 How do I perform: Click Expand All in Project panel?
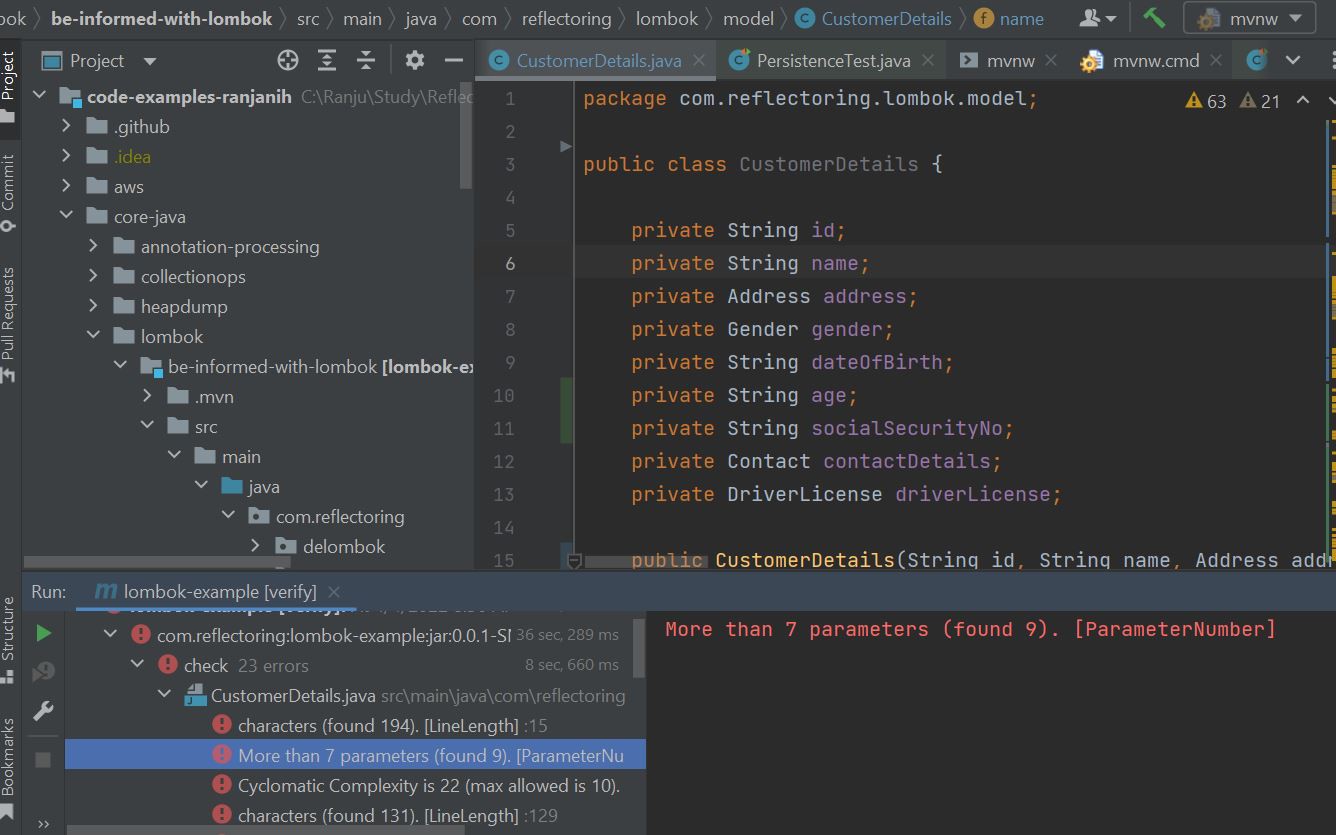(327, 61)
